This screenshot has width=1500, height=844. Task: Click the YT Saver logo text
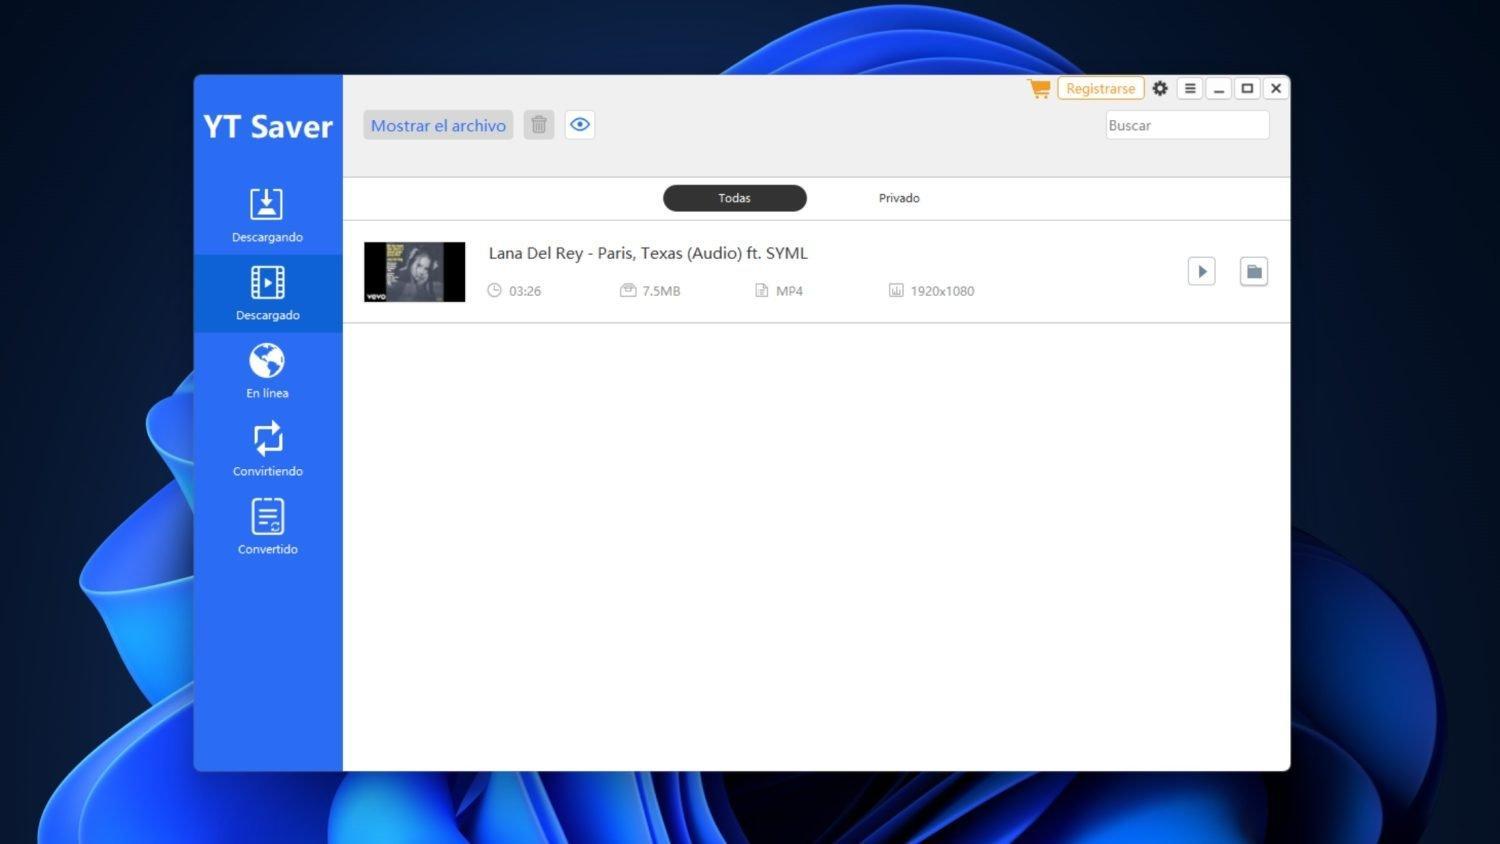click(x=268, y=127)
